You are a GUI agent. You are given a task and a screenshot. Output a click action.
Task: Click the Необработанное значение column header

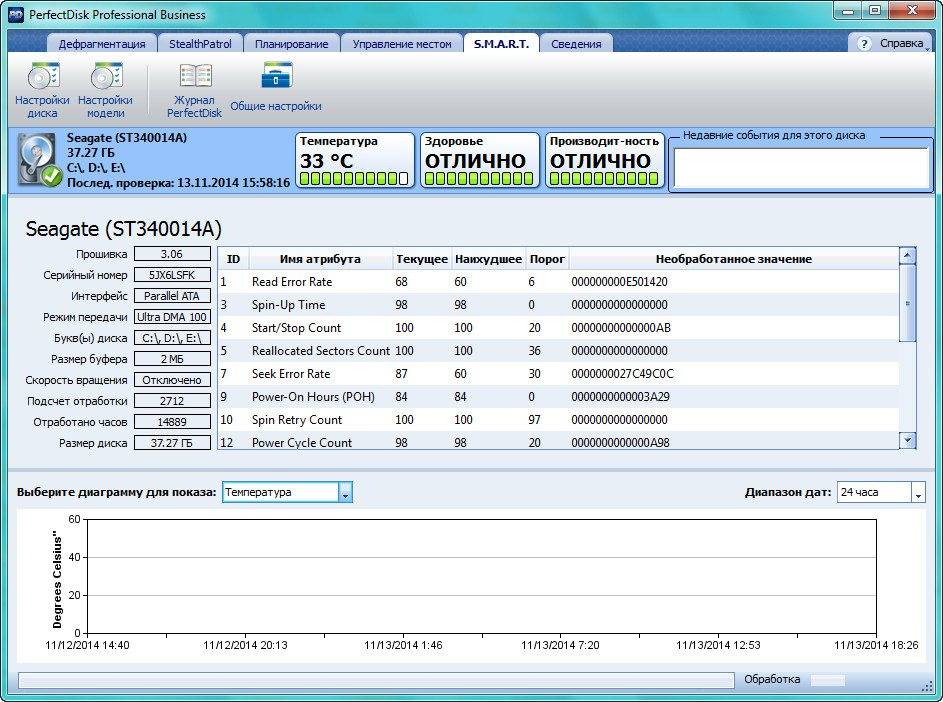pos(733,259)
